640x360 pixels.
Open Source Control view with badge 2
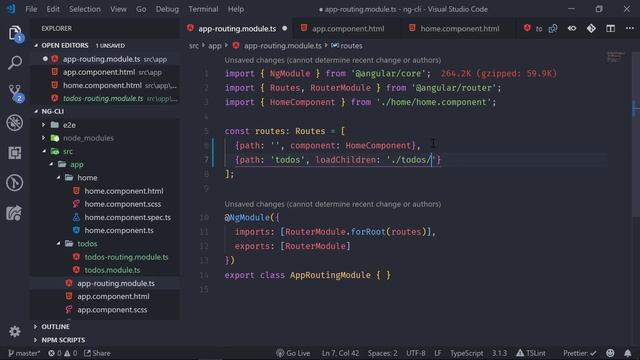[15, 93]
